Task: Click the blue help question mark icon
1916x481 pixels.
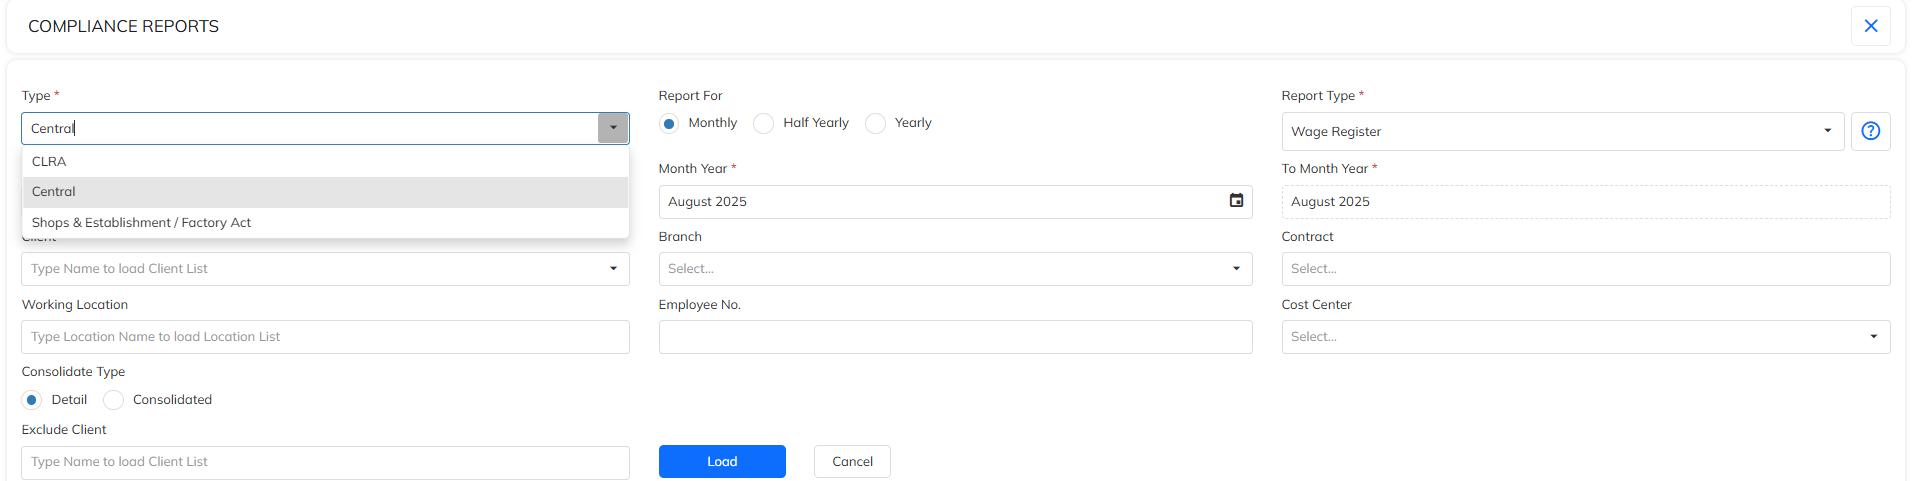Action: pos(1870,131)
